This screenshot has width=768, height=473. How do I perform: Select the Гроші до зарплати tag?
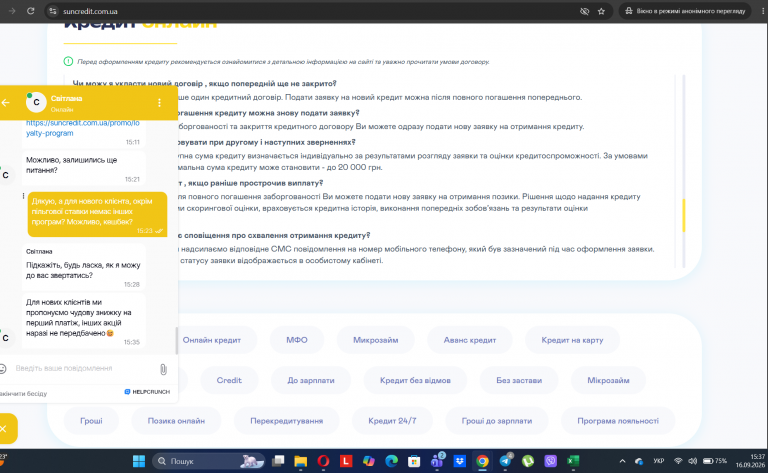[x=497, y=421]
